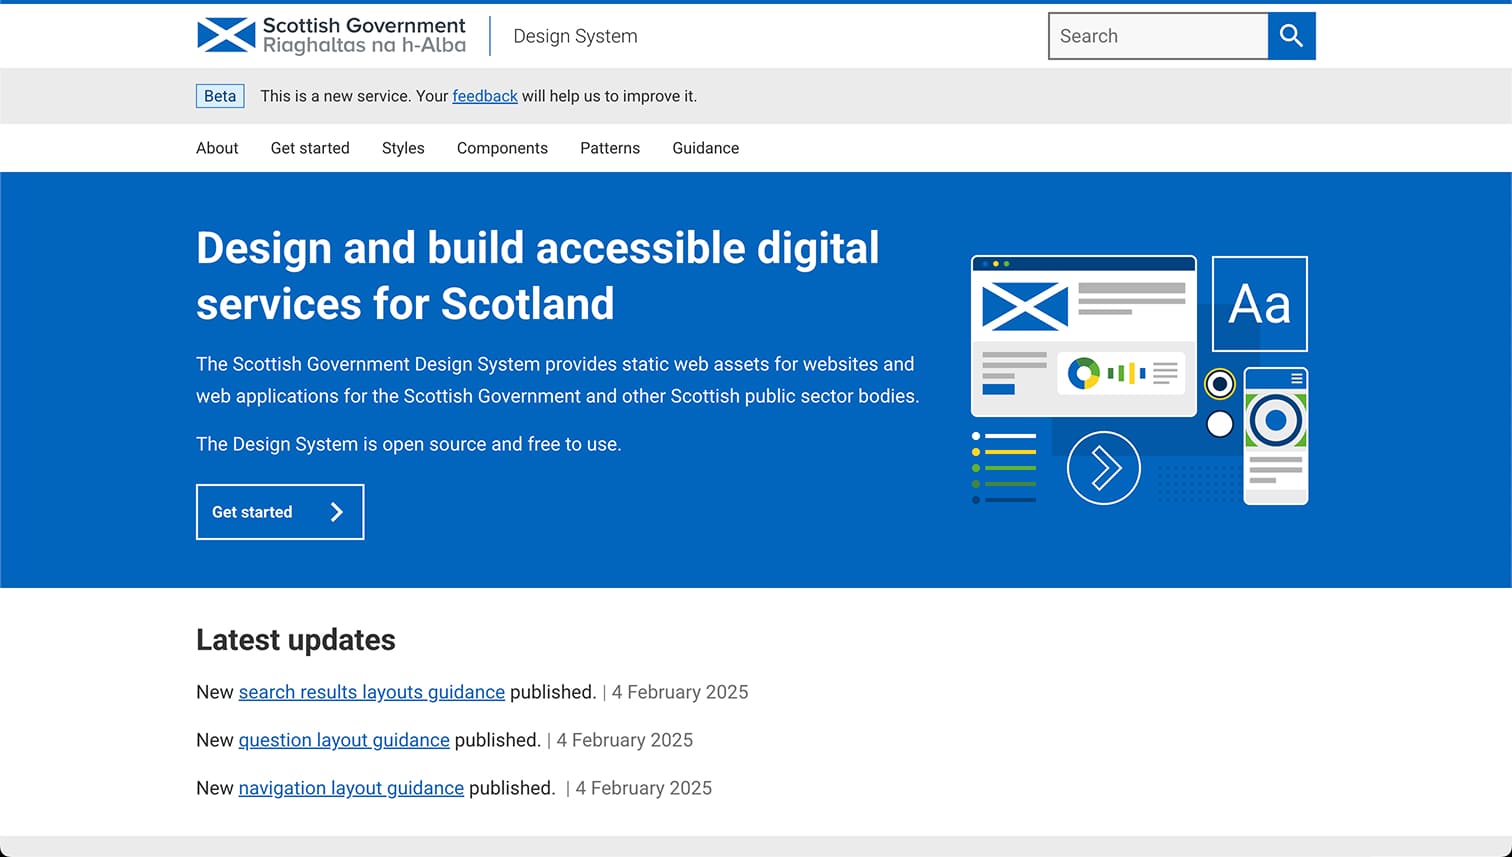Click the Scottish Government saltire flag logo

(x=226, y=35)
